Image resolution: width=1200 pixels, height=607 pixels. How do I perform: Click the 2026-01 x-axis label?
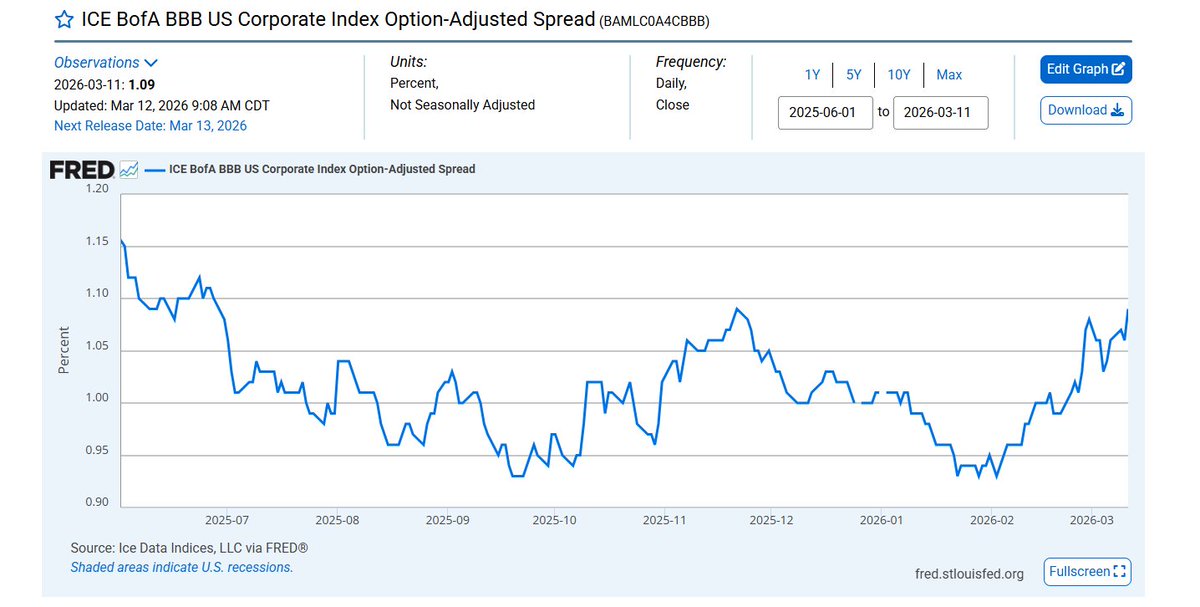point(882,520)
